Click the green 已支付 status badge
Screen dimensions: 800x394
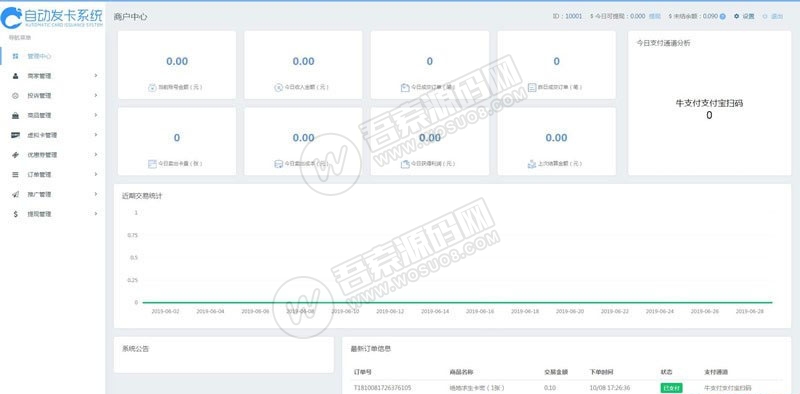point(671,388)
